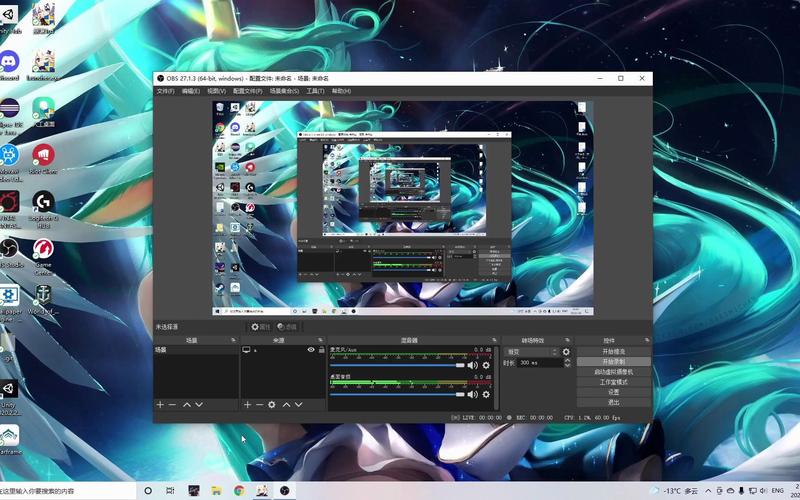
Task: Remove the source with the minus icon in 来源 panel
Action: [259, 405]
